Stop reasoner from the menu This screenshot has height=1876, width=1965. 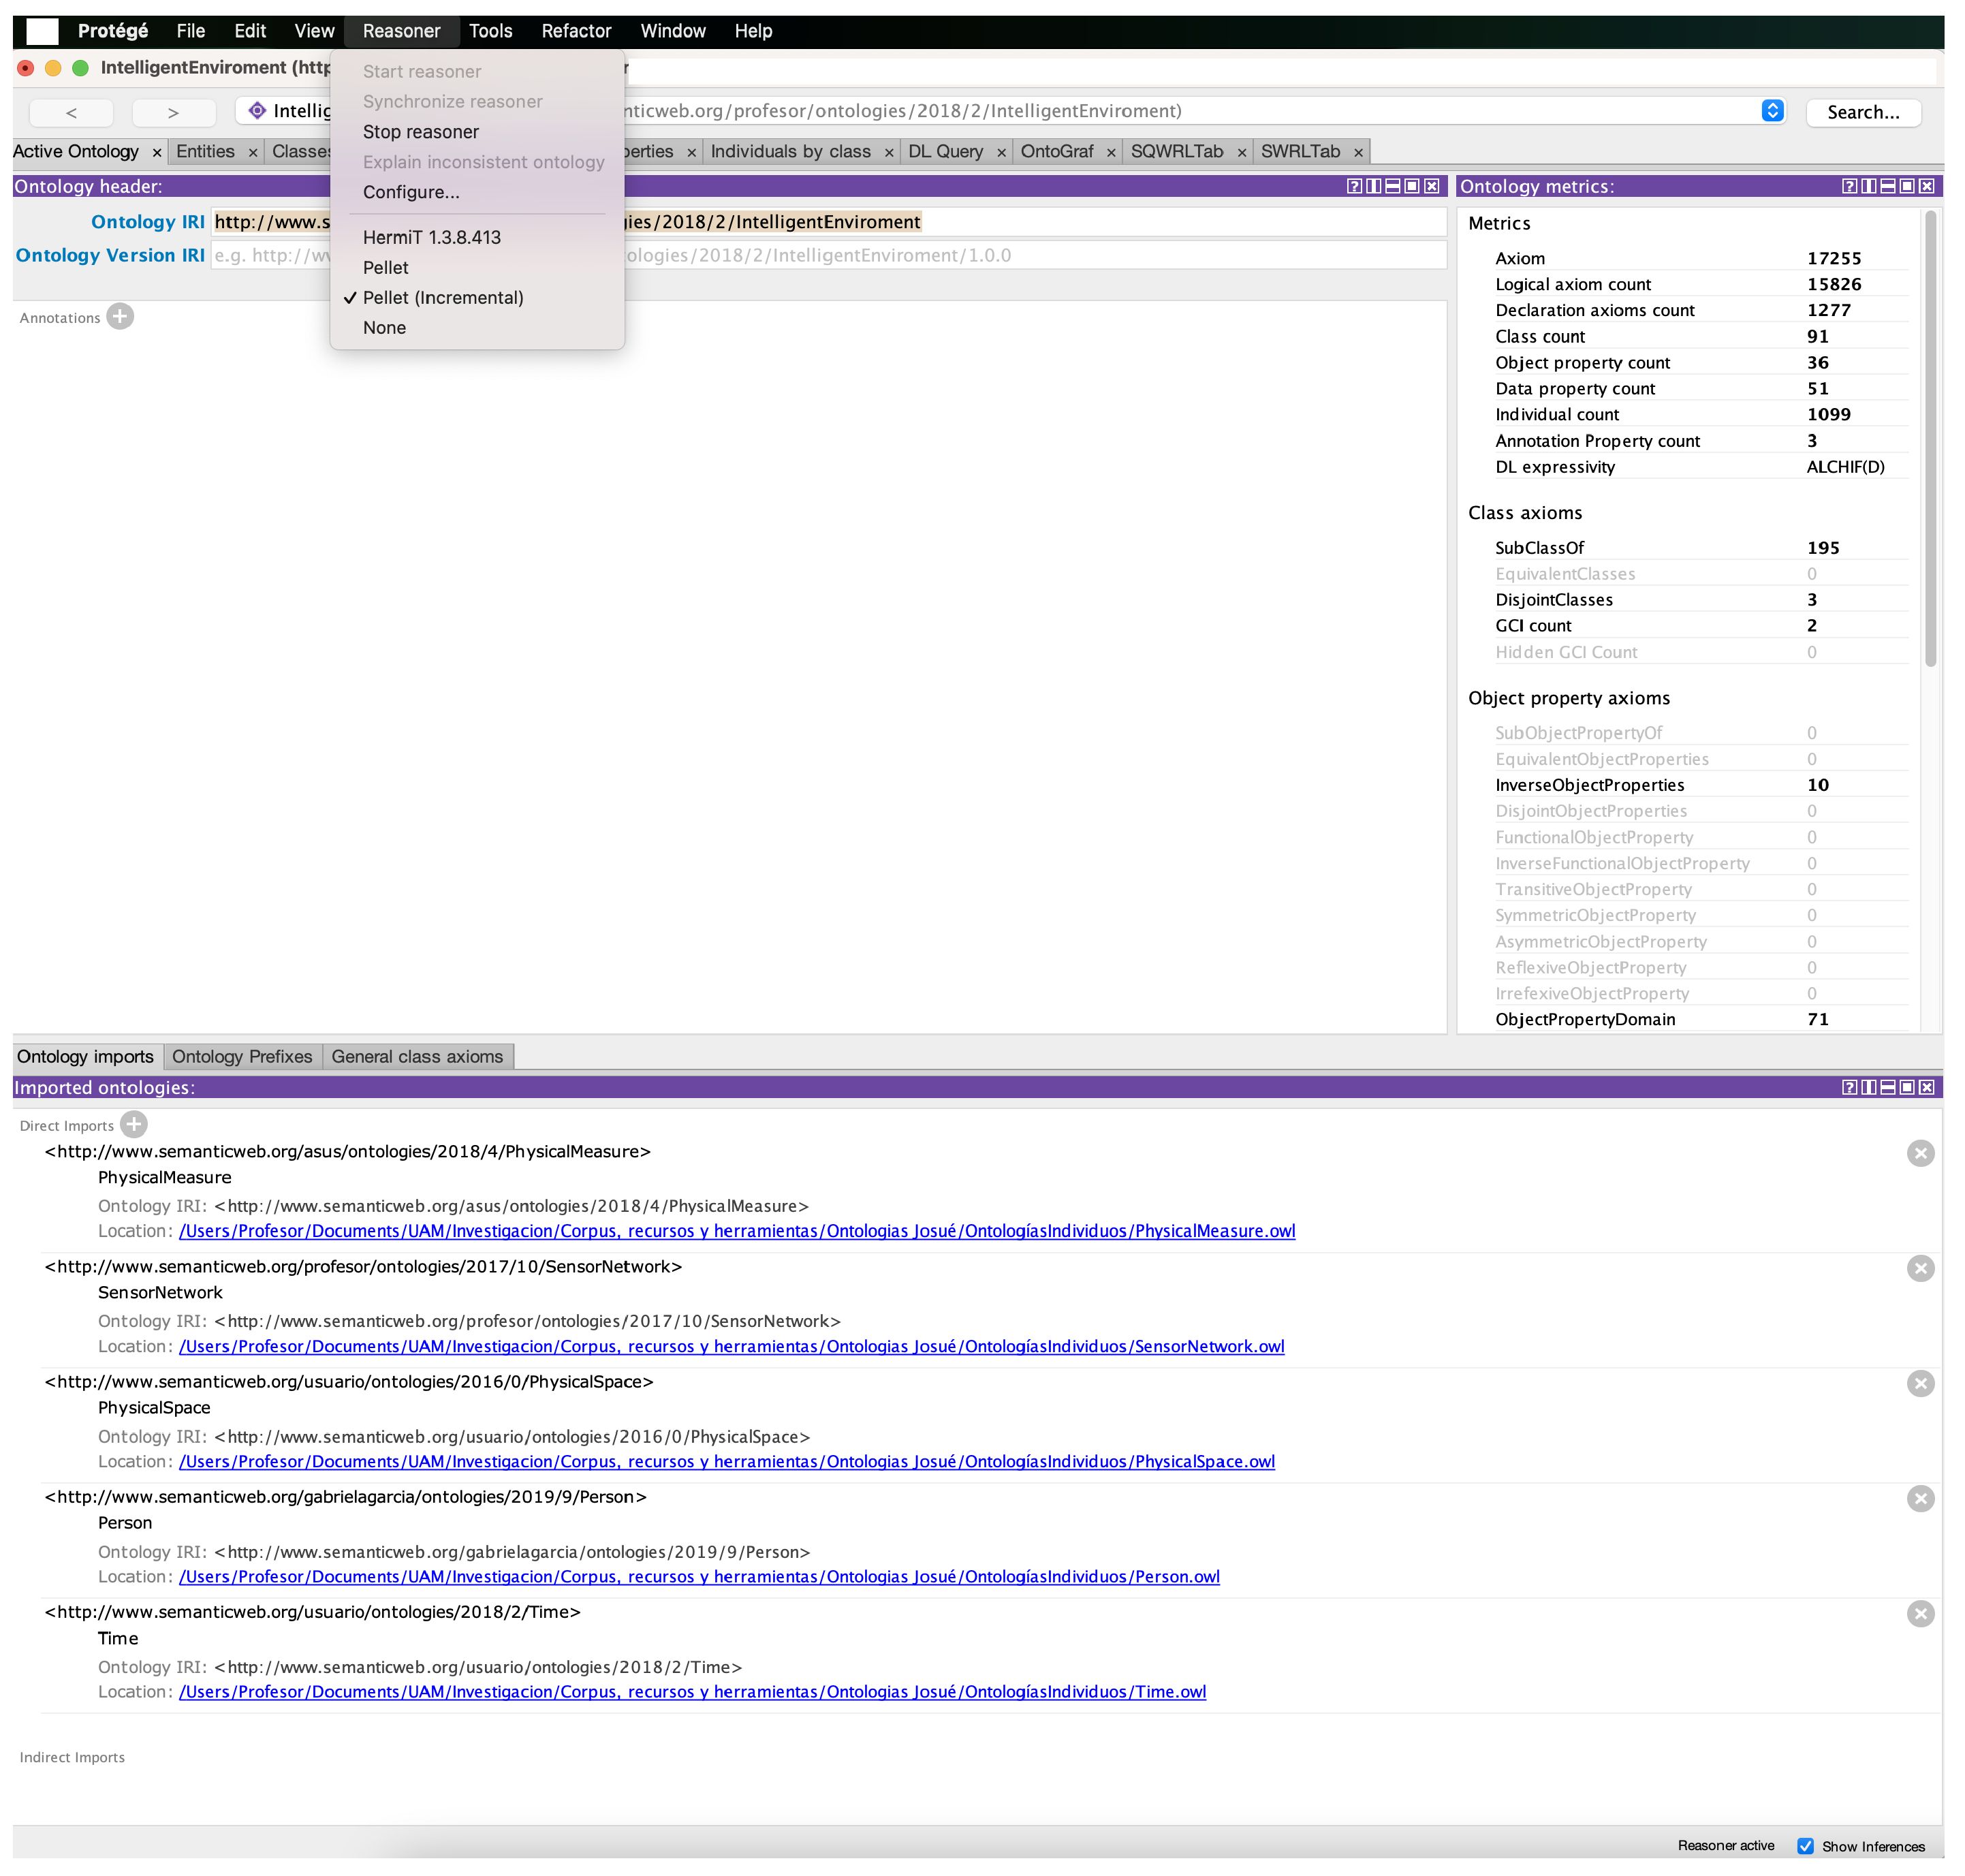coord(421,132)
